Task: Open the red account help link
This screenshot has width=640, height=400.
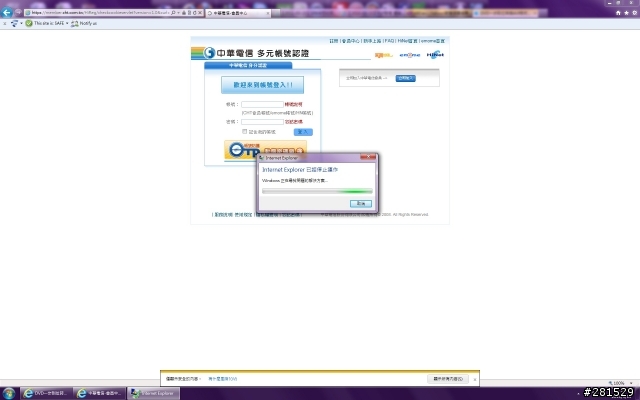Action: (x=293, y=104)
